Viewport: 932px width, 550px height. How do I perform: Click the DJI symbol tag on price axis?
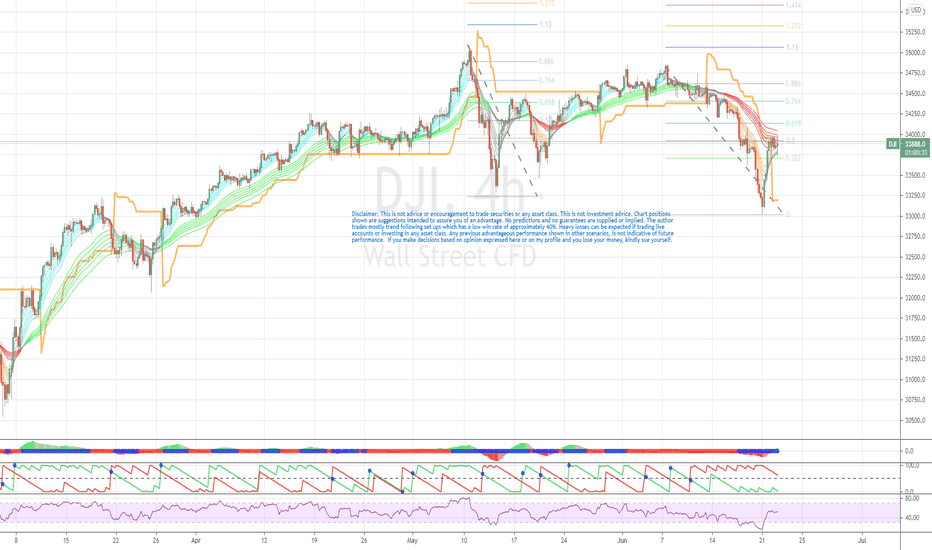click(892, 144)
